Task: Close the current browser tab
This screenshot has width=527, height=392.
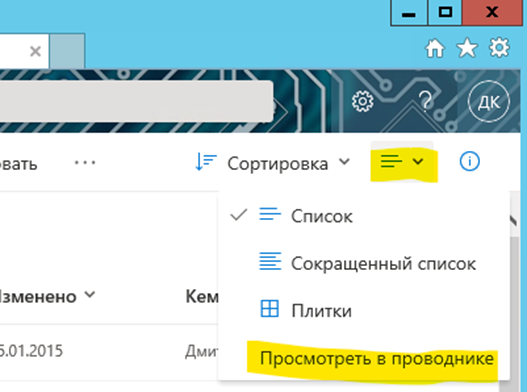Action: pos(35,51)
